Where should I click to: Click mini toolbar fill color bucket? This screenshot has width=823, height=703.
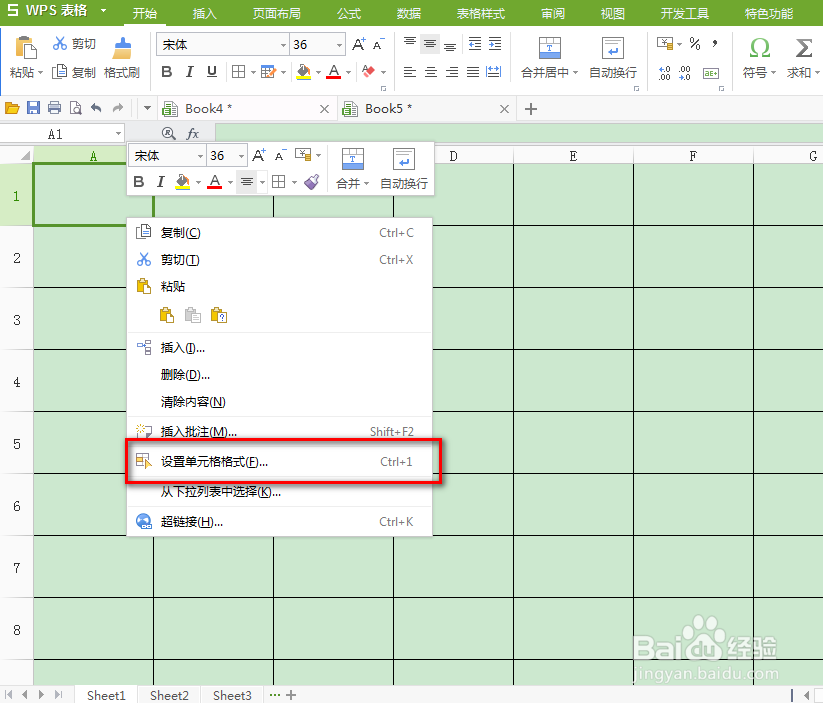tap(182, 182)
